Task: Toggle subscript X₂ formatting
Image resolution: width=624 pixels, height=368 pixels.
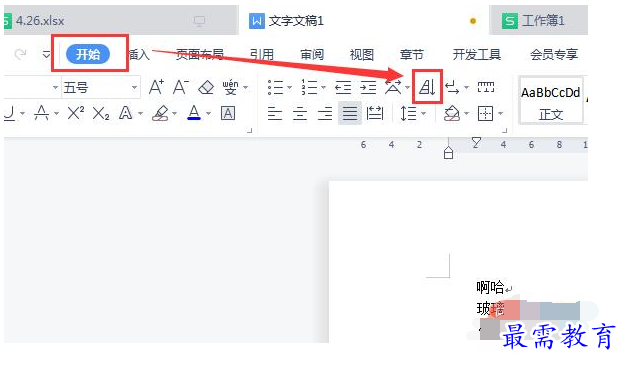Action: pyautogui.click(x=101, y=114)
